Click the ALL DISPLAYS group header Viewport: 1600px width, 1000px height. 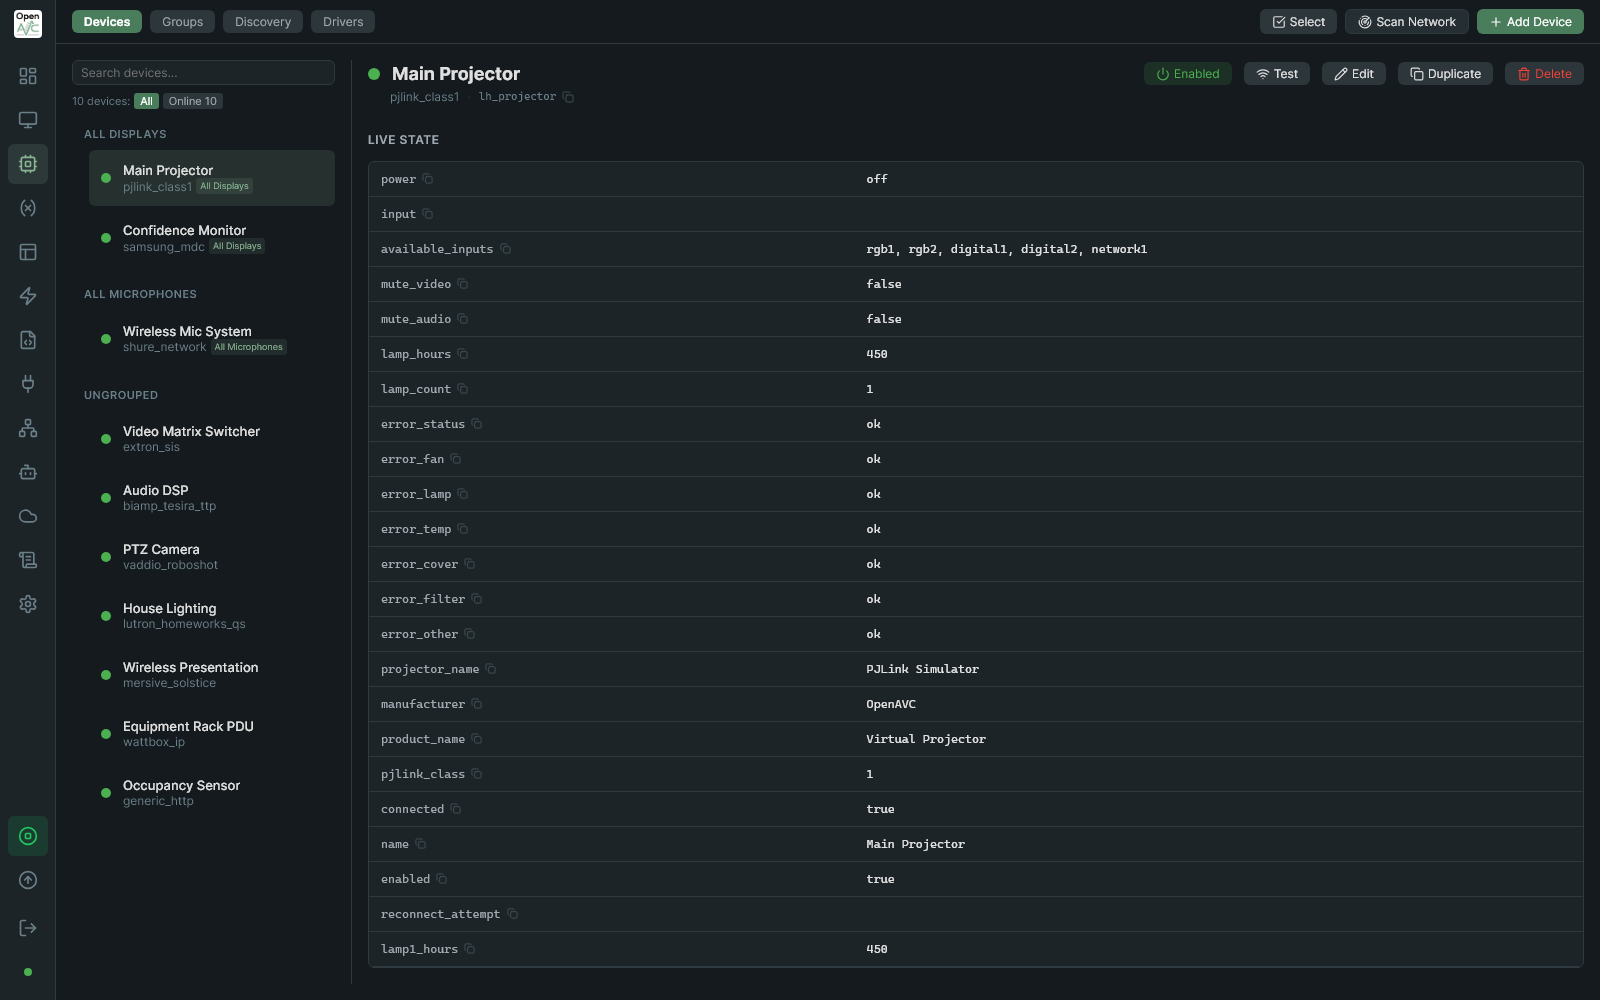(x=125, y=134)
